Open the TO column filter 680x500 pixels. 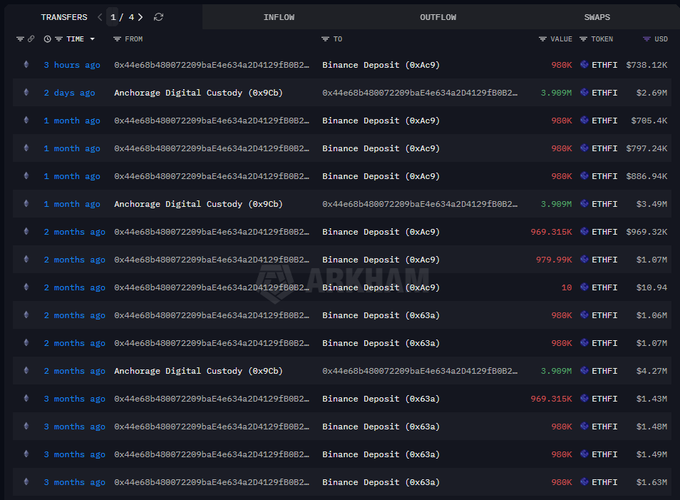click(x=325, y=39)
